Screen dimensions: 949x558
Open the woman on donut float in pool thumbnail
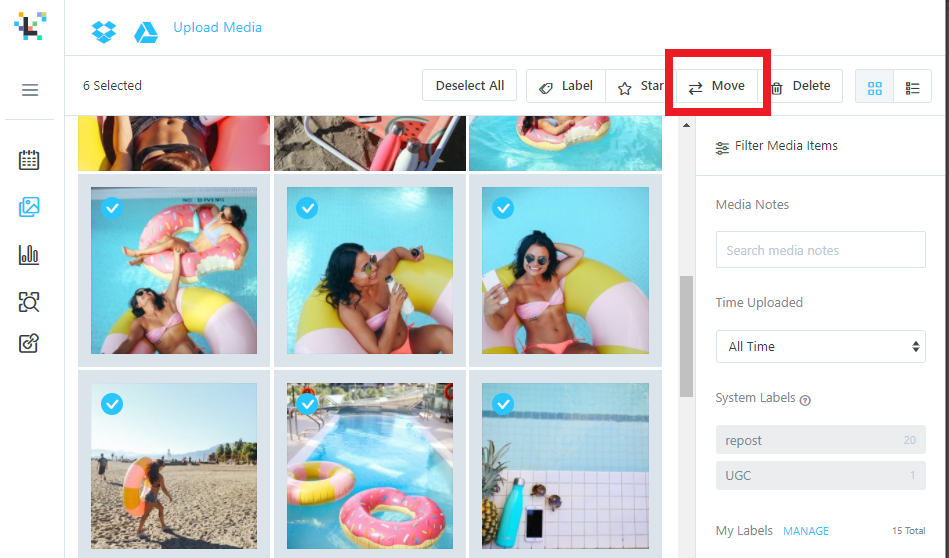[565, 143]
